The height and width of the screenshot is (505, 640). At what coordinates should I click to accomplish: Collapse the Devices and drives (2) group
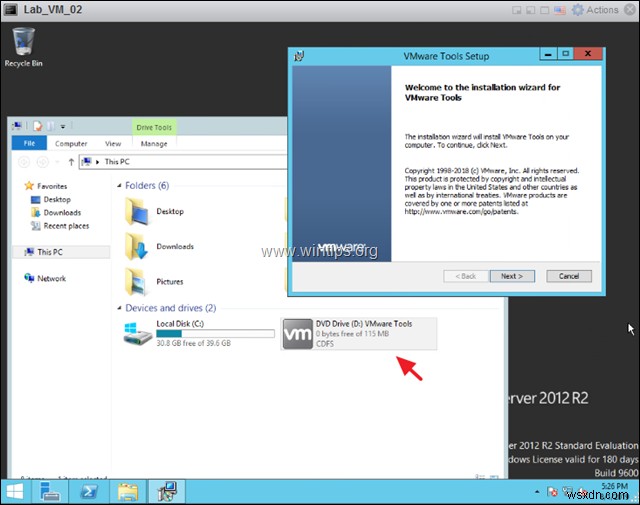(119, 308)
